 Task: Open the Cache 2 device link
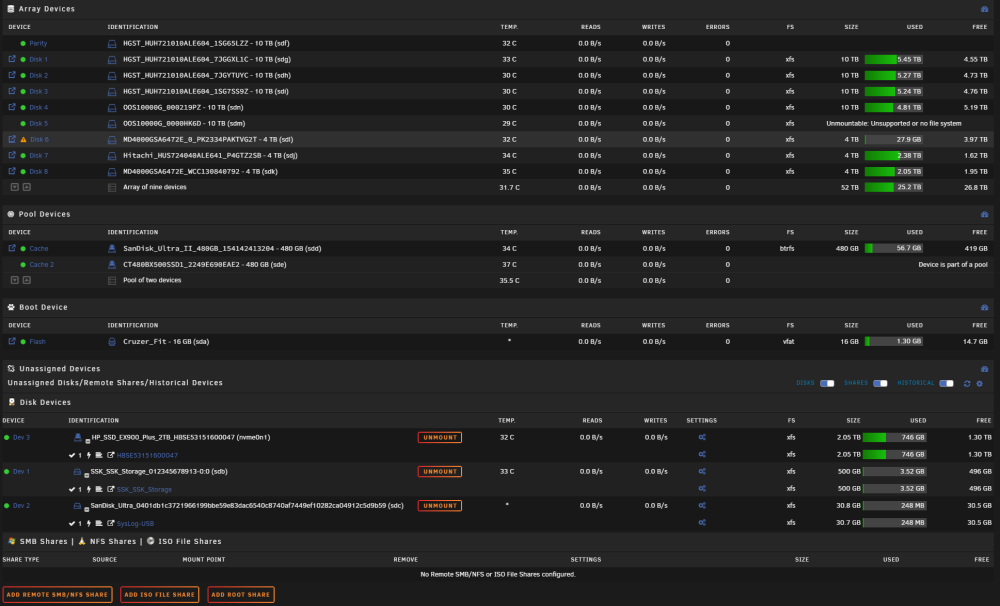(41, 264)
